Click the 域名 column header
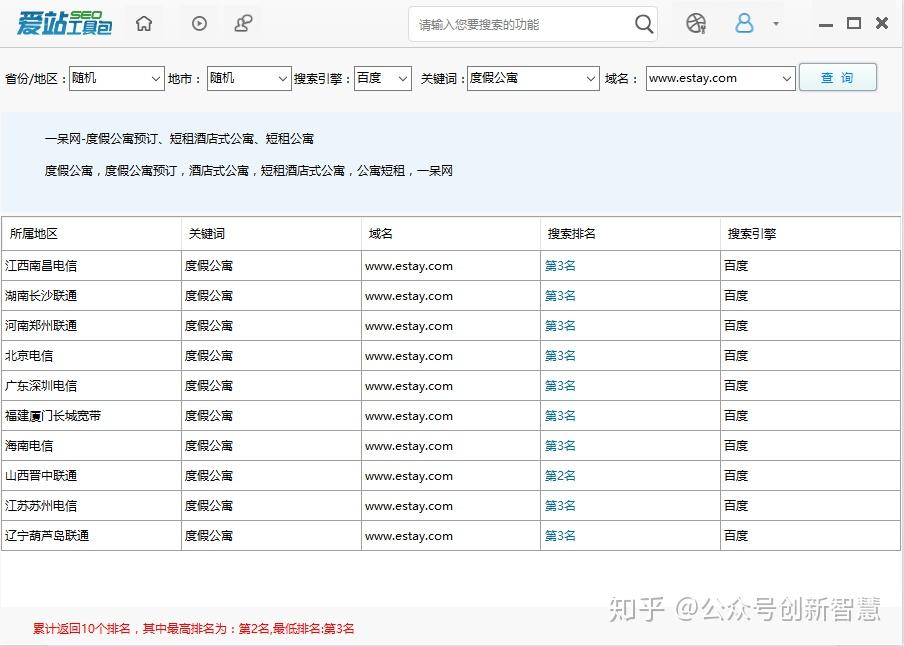The height and width of the screenshot is (646, 904). click(x=451, y=234)
